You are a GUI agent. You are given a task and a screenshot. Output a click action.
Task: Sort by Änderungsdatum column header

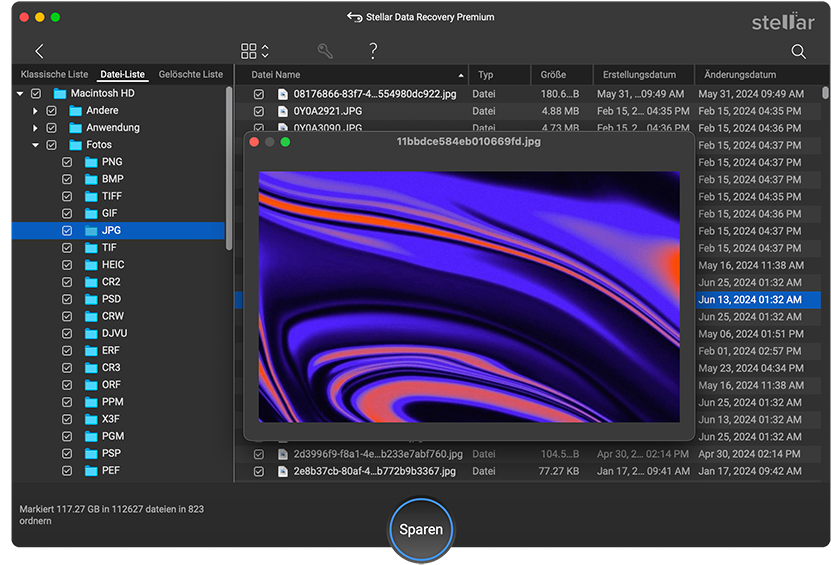tap(740, 75)
